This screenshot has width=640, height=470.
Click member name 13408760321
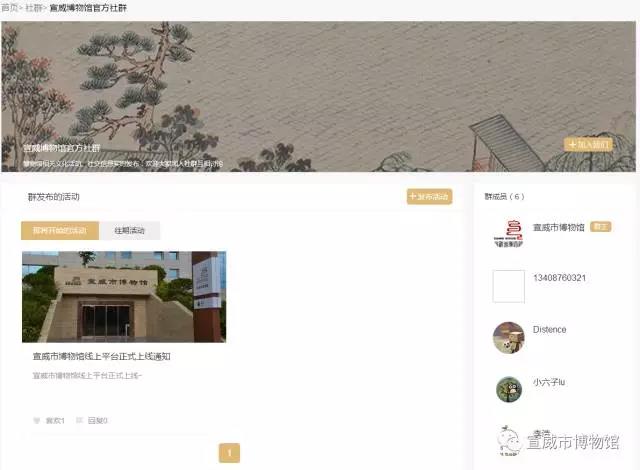[559, 278]
